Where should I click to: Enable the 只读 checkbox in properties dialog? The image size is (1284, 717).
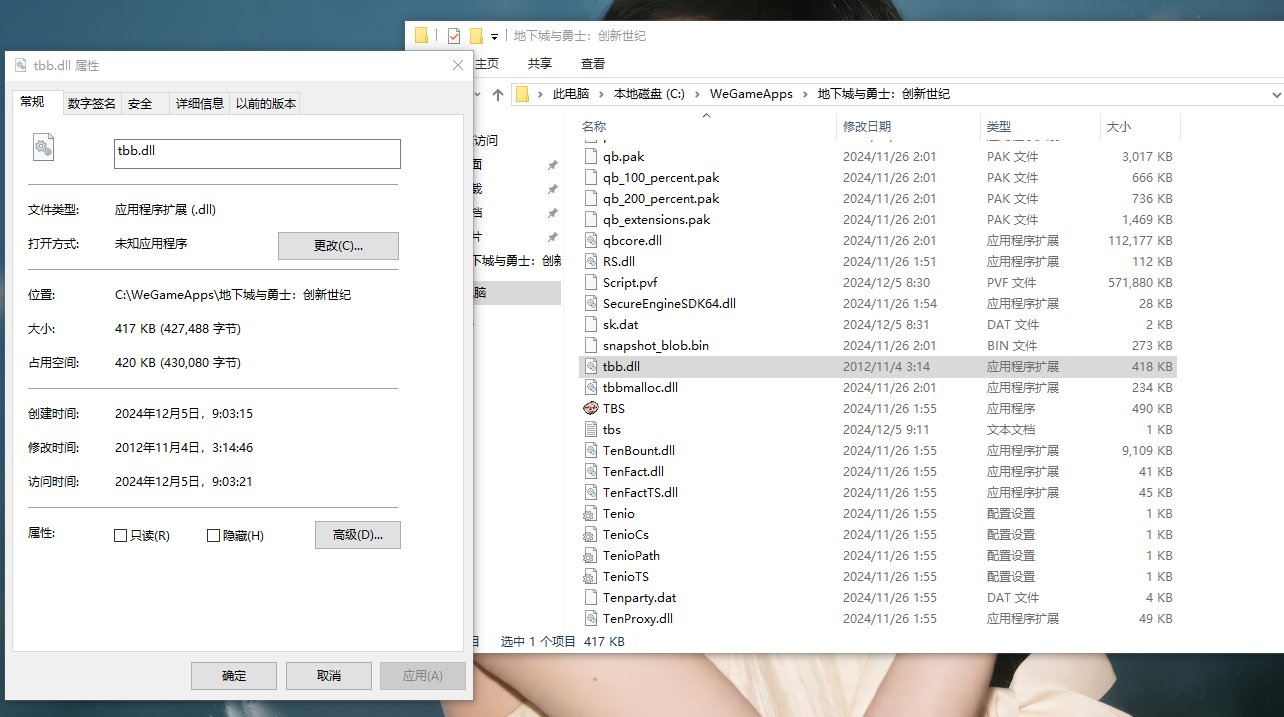click(x=118, y=535)
